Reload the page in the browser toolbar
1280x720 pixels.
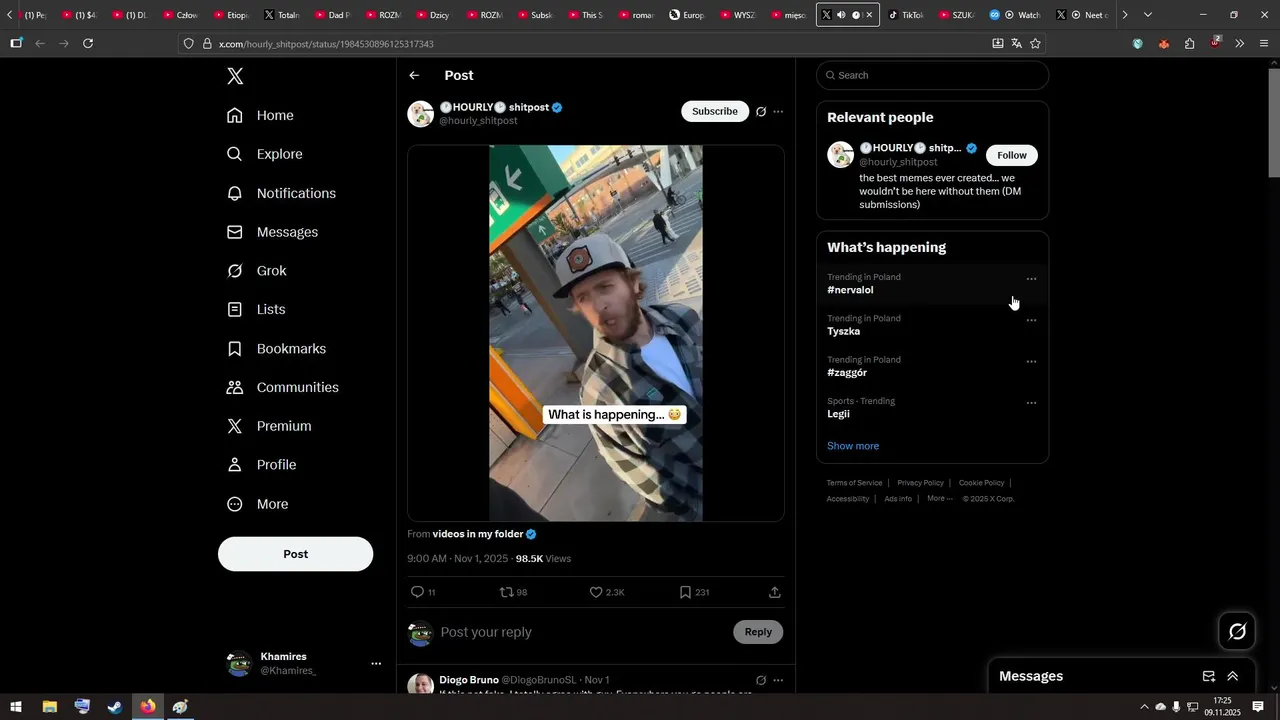pyautogui.click(x=88, y=43)
